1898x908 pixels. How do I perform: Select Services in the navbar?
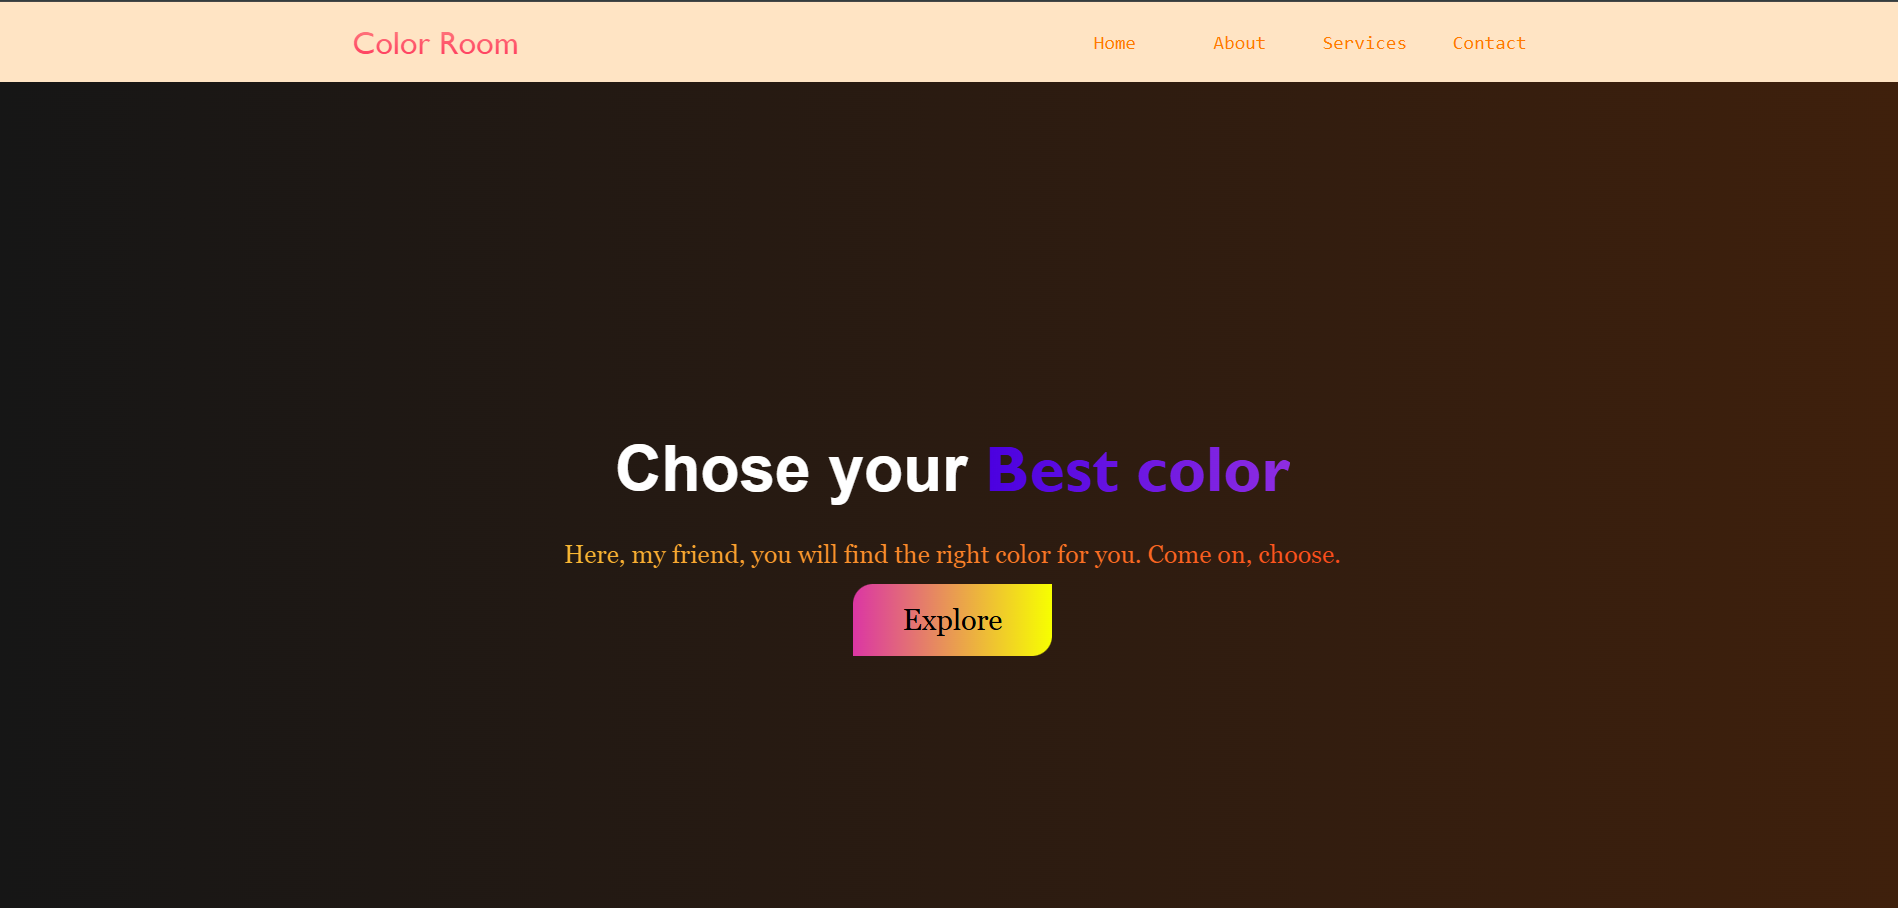pos(1364,43)
